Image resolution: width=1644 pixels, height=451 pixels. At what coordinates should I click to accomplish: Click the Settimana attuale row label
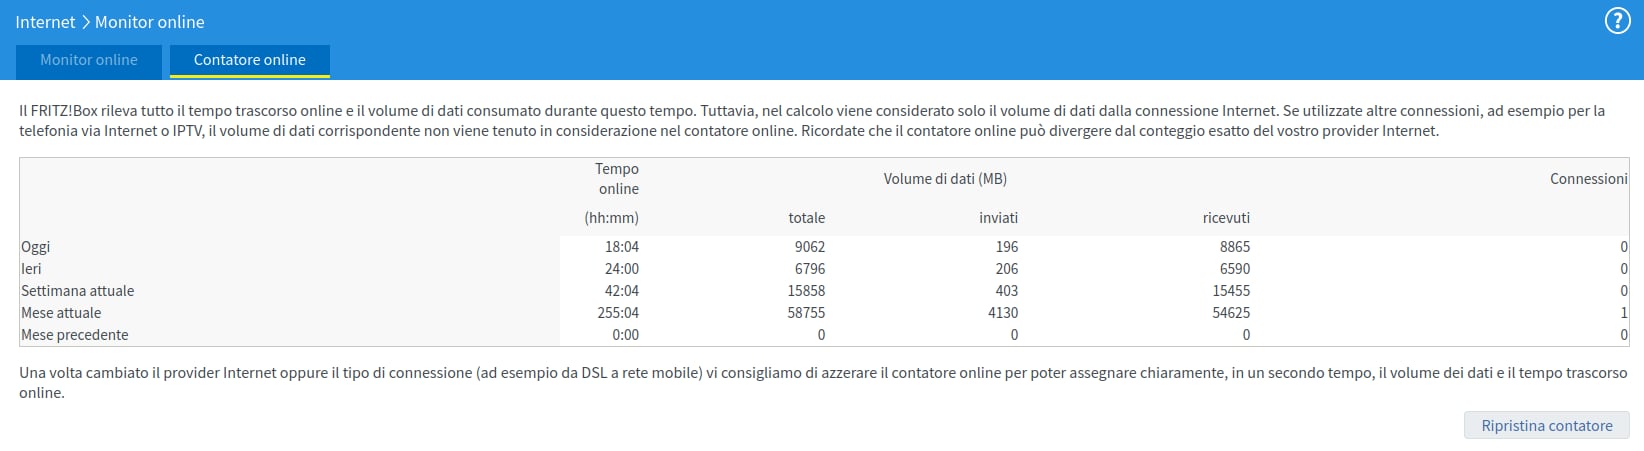[x=78, y=291]
